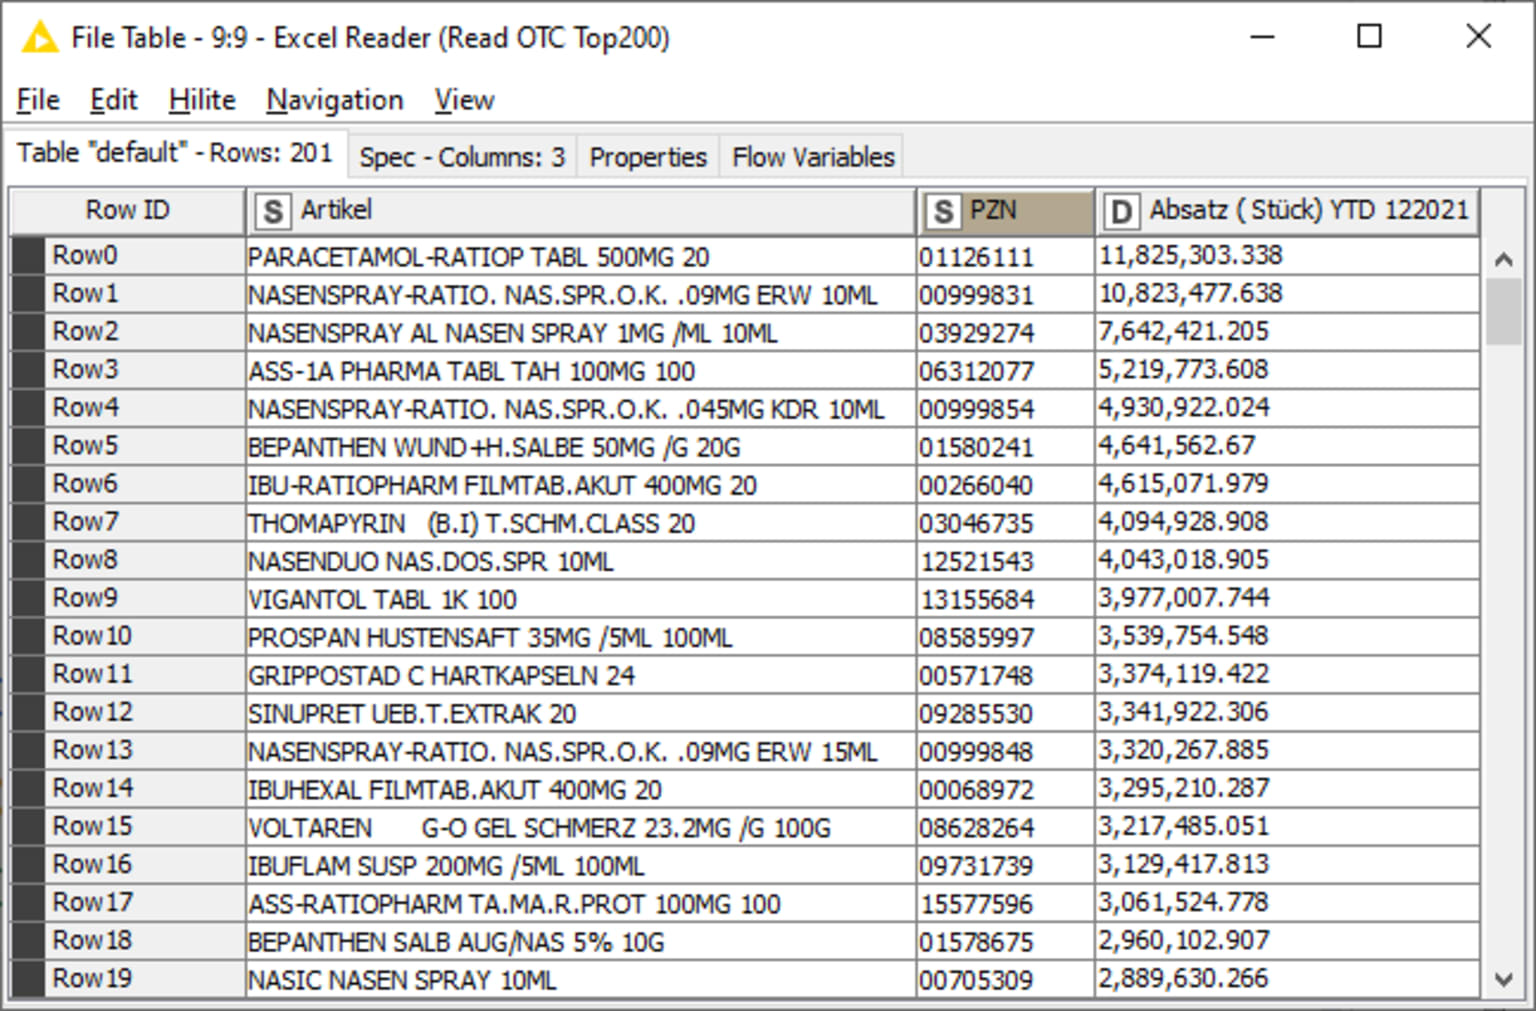Click cell NASENSPRAY AL NASEN SPRAY 1MG /ML 10ML
1536x1011 pixels.
[x=581, y=332]
